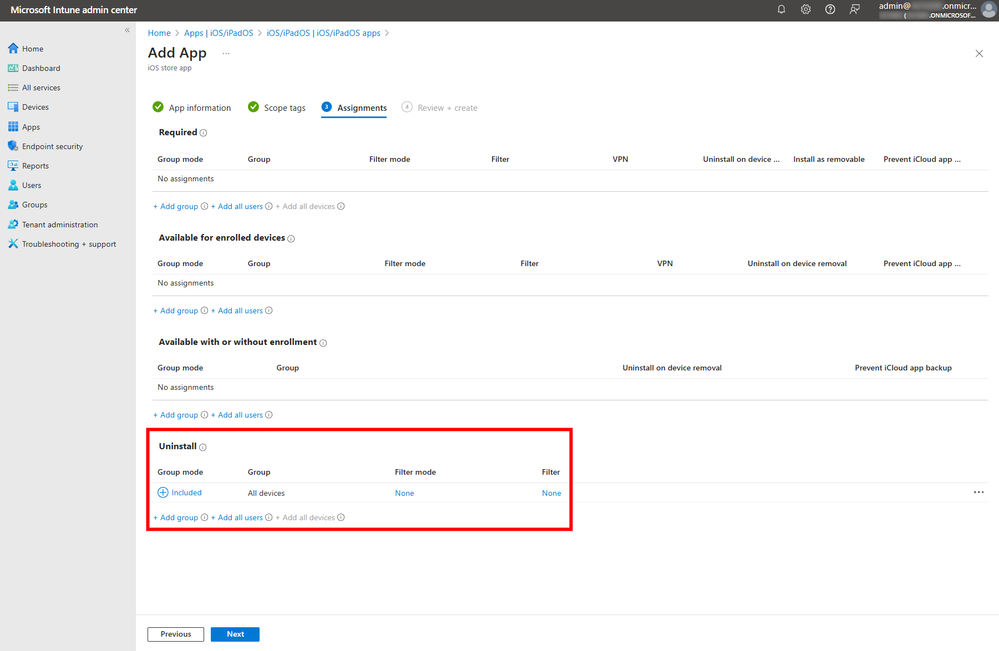Open Filter None link in Uninstall row
The width and height of the screenshot is (999, 651).
pos(552,493)
